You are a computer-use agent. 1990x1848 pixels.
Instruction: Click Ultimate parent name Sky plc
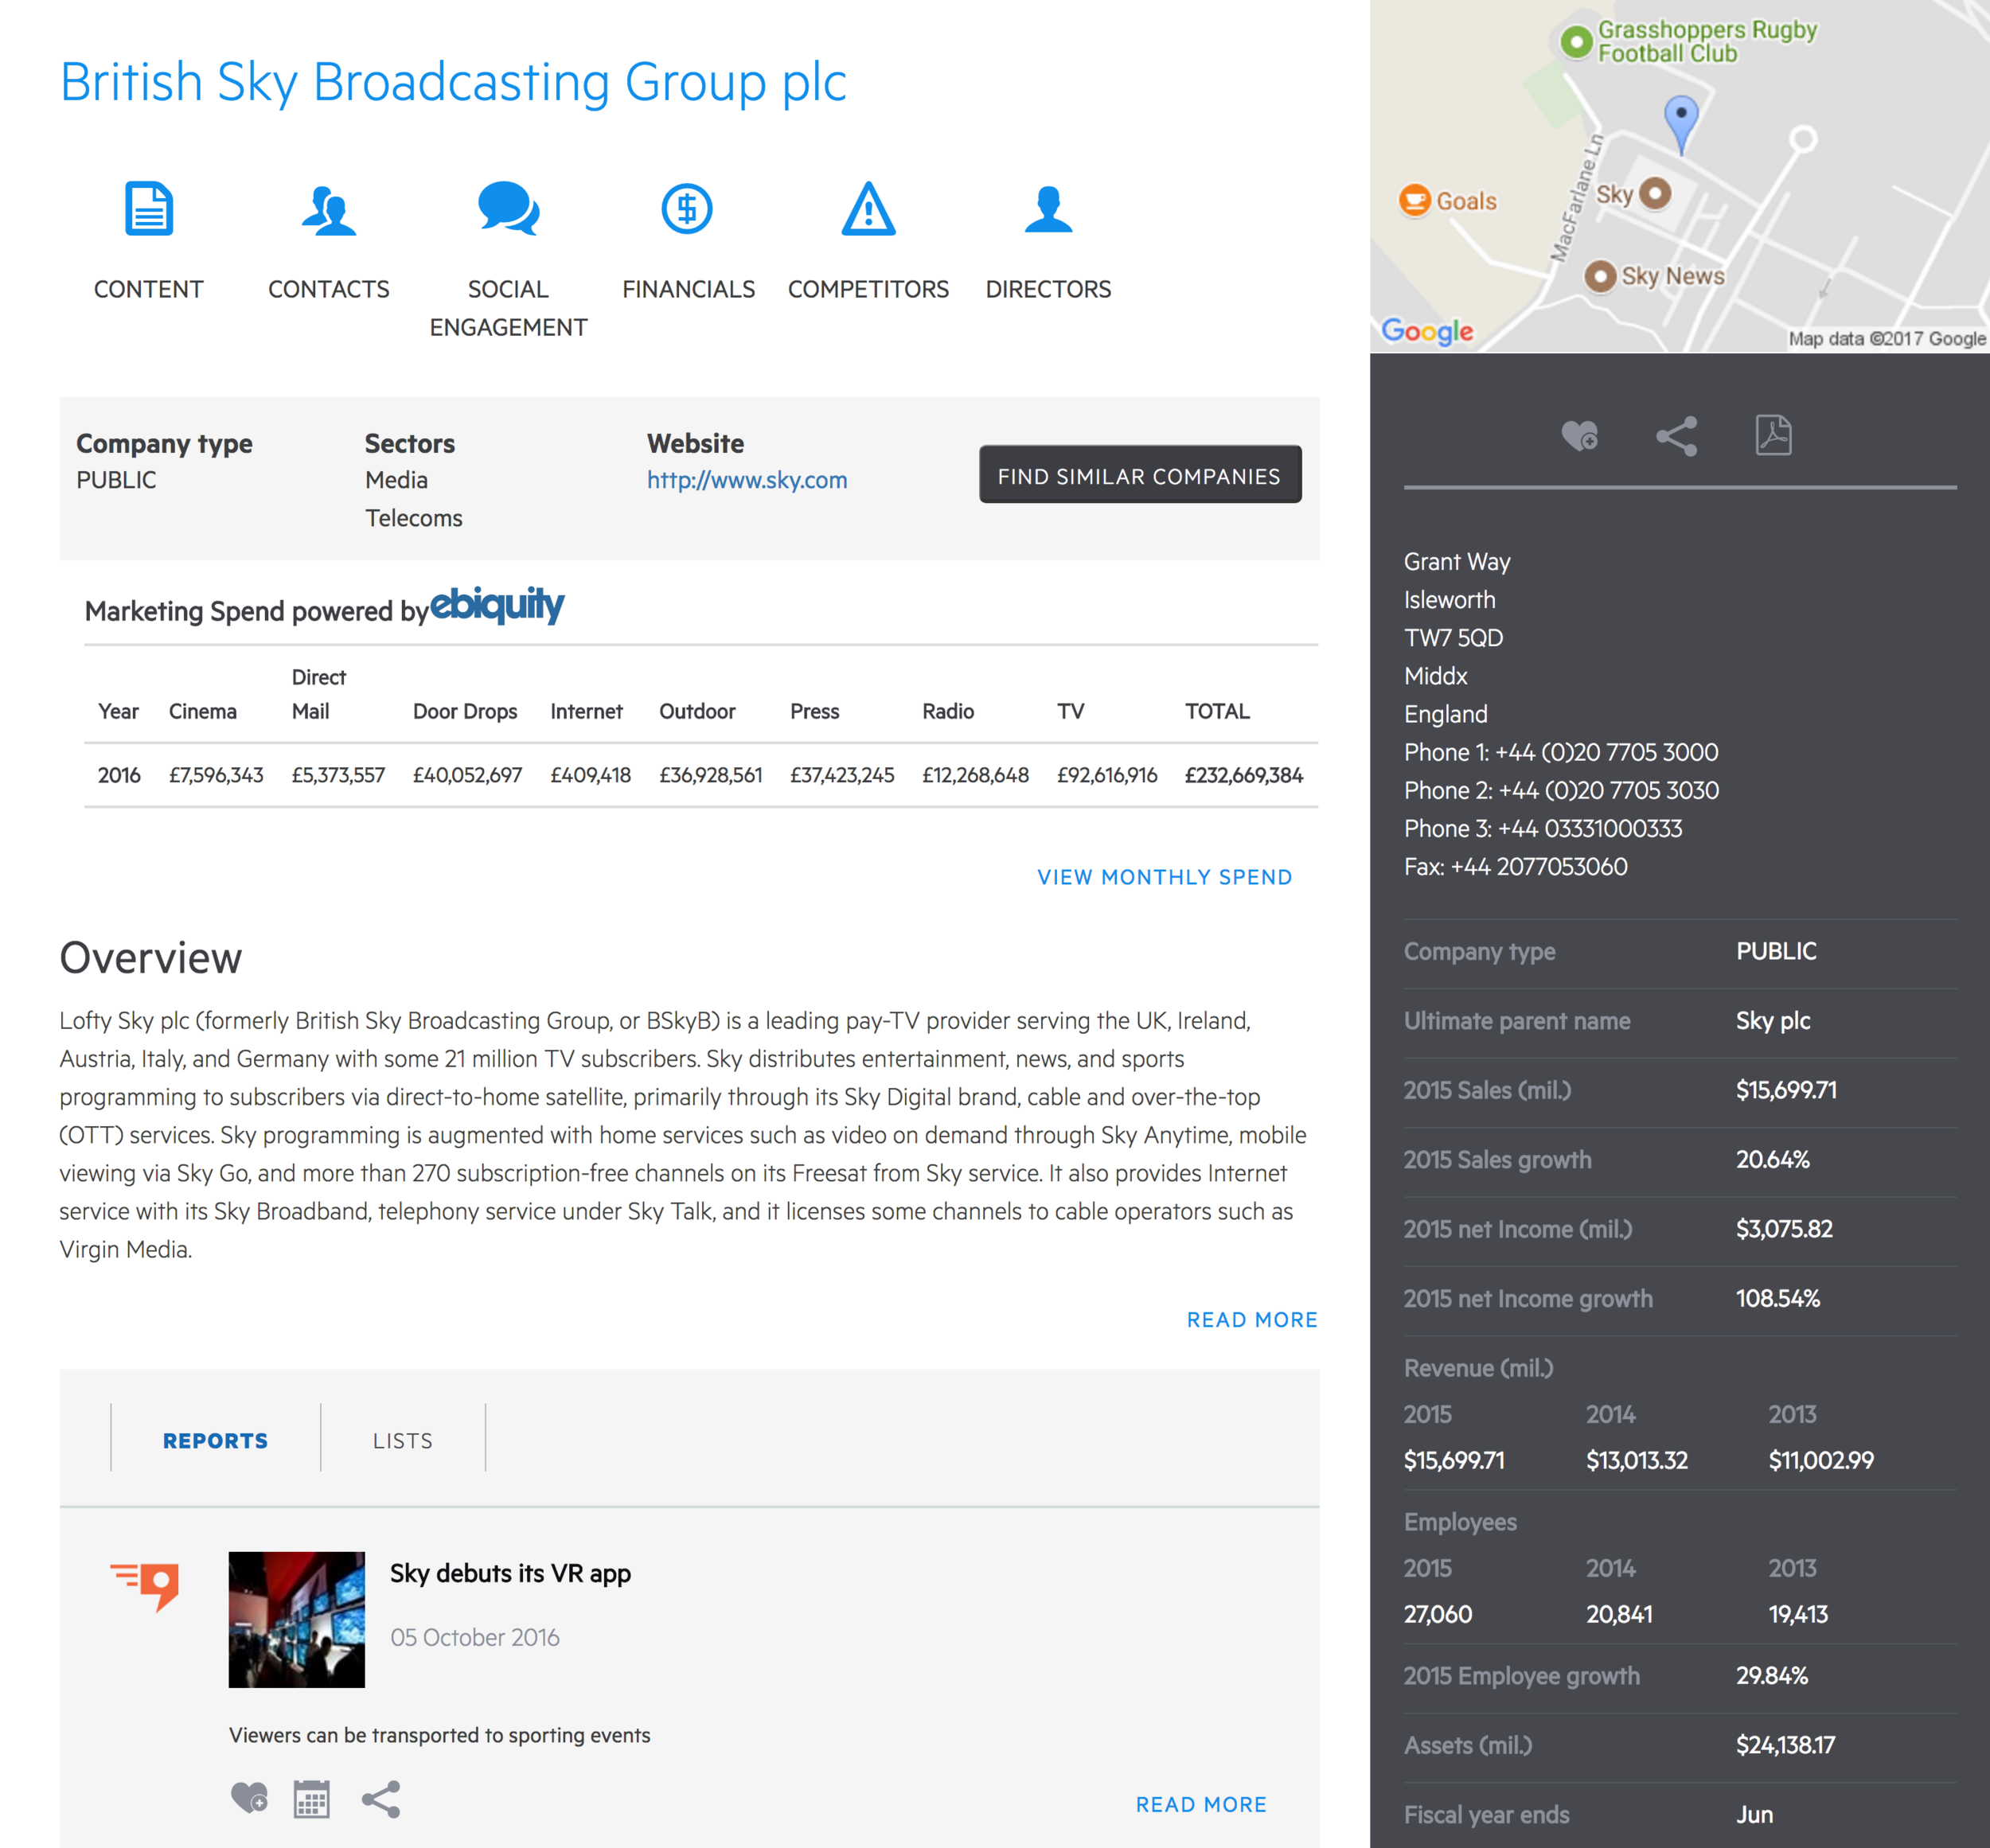click(1773, 1021)
